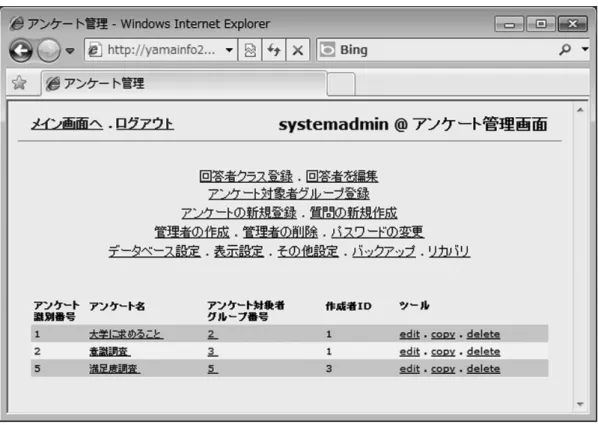Click edit for survey row 2
Viewport: 598px width, 425px height.
point(410,351)
